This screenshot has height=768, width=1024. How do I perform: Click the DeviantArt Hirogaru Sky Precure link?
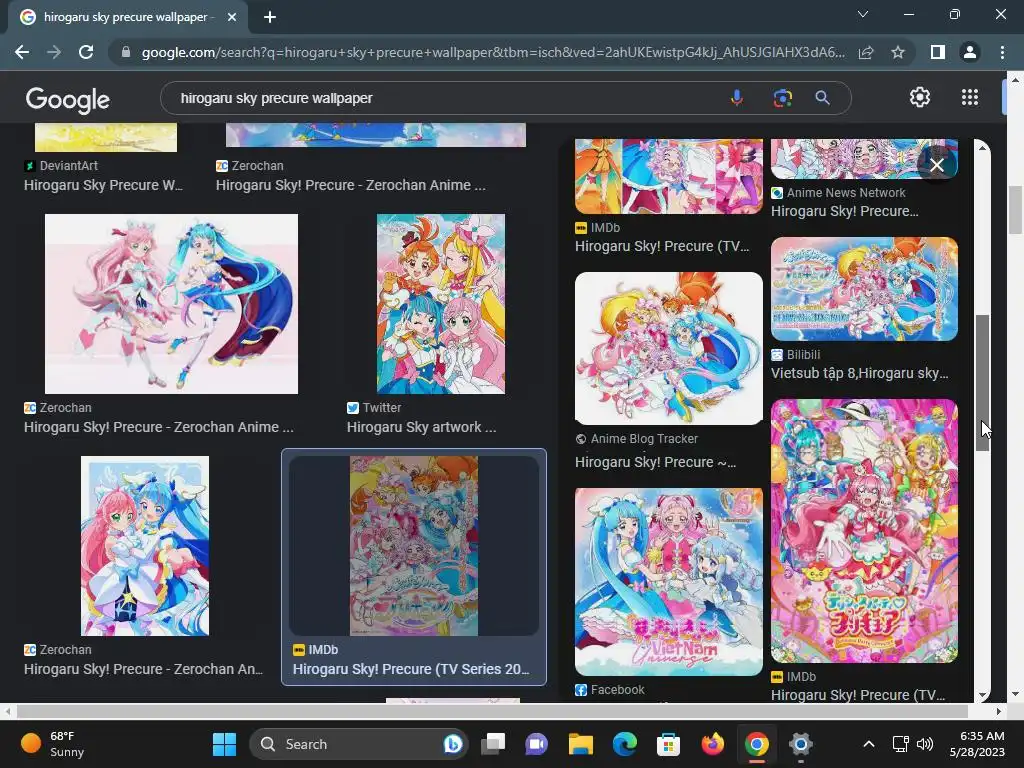[x=103, y=185]
